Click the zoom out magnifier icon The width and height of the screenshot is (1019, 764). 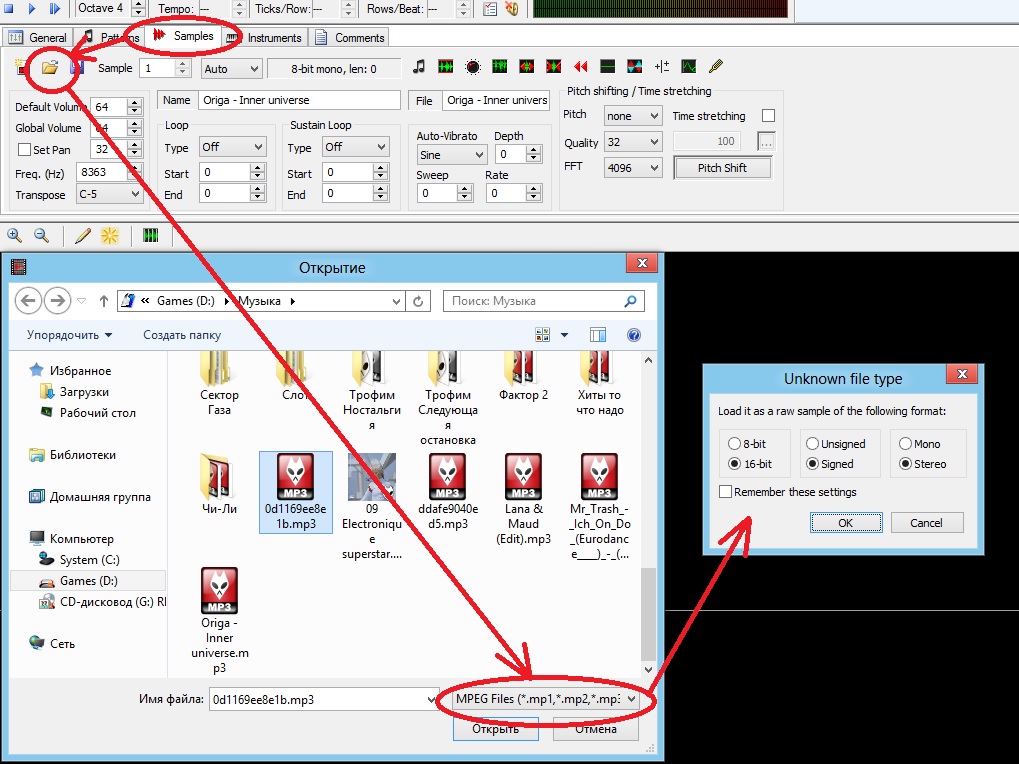coord(42,235)
